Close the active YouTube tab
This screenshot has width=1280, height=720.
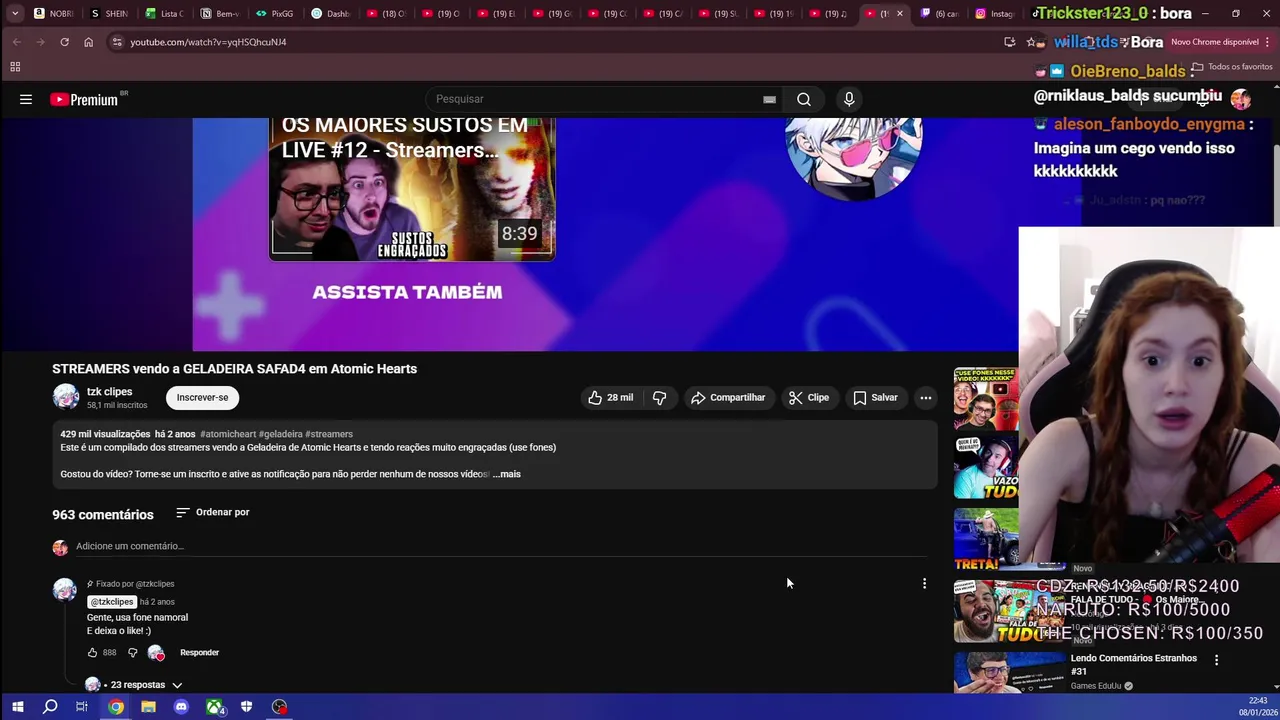pos(899,14)
